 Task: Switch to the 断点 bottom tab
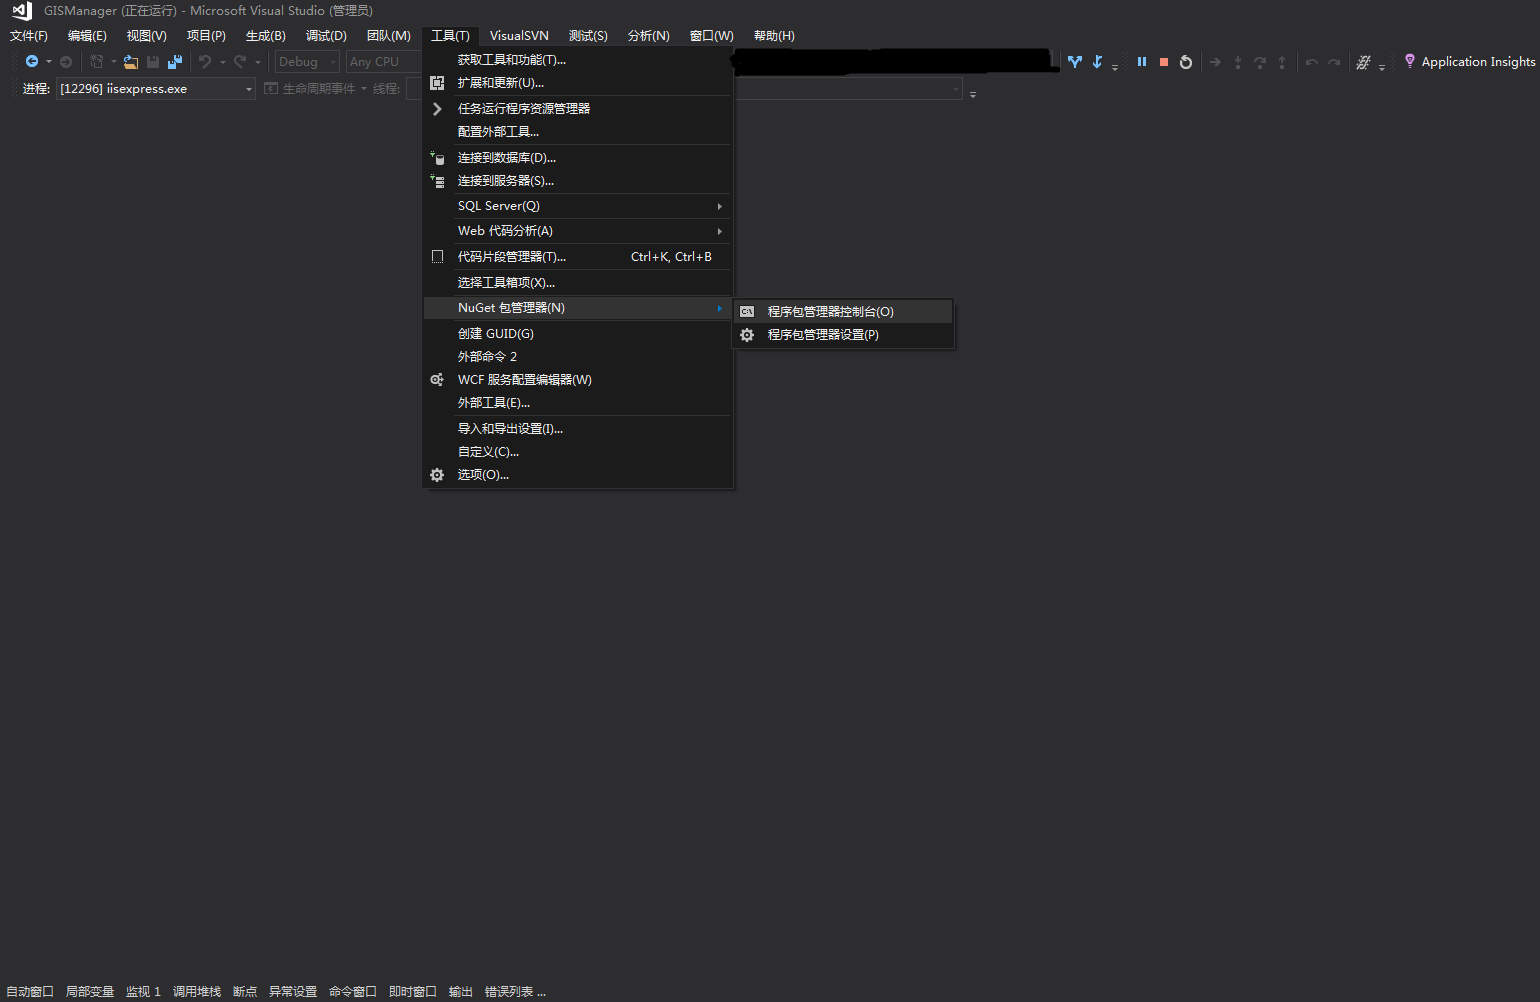pos(245,992)
